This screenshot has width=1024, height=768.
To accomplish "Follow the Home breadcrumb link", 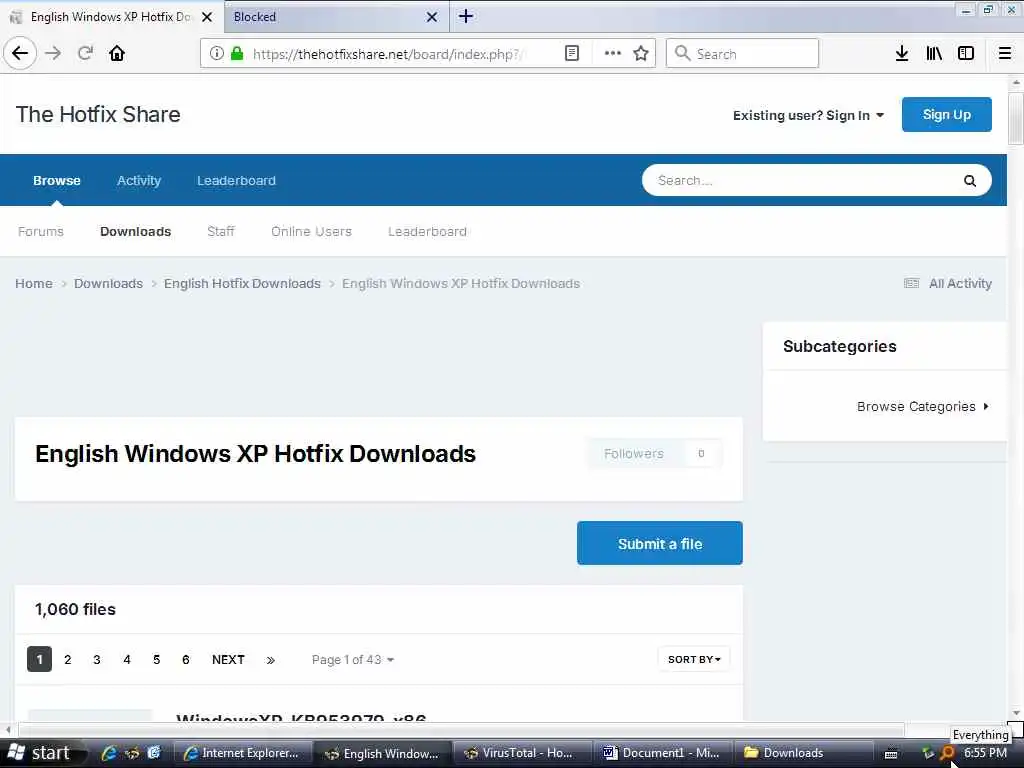I will (x=34, y=283).
